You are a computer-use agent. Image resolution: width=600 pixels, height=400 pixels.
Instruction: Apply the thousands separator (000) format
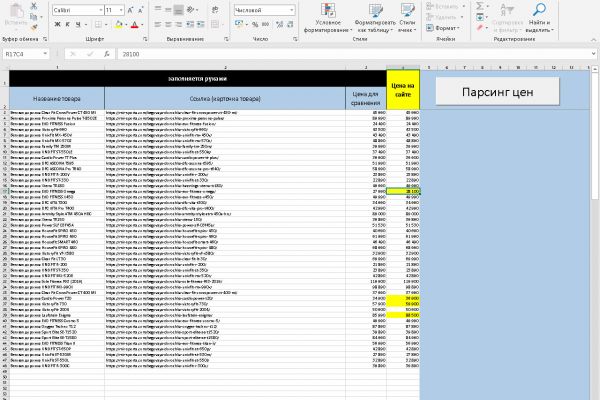click(265, 24)
